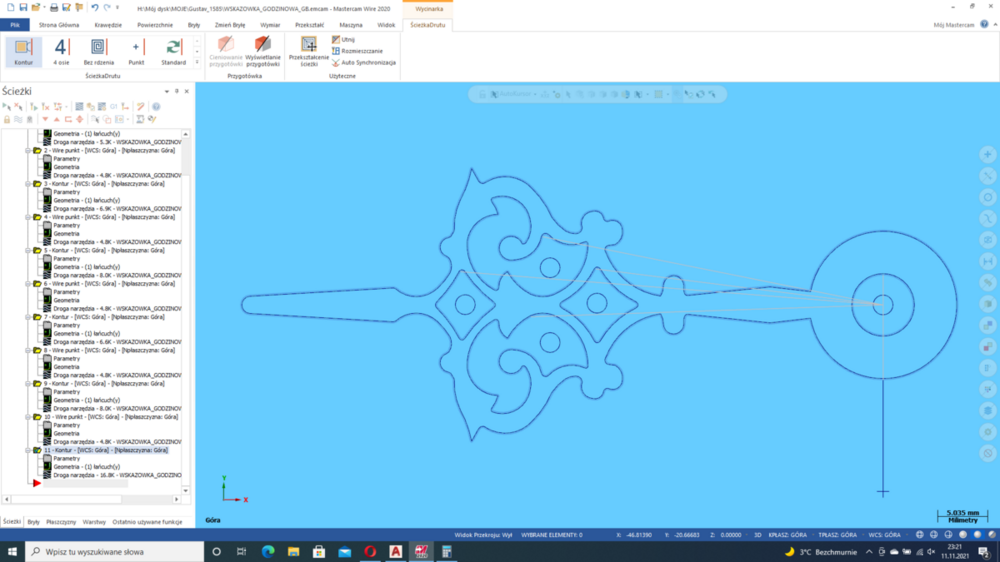The height and width of the screenshot is (562, 1000).
Task: Open Calculator from taskbar
Action: [446, 552]
